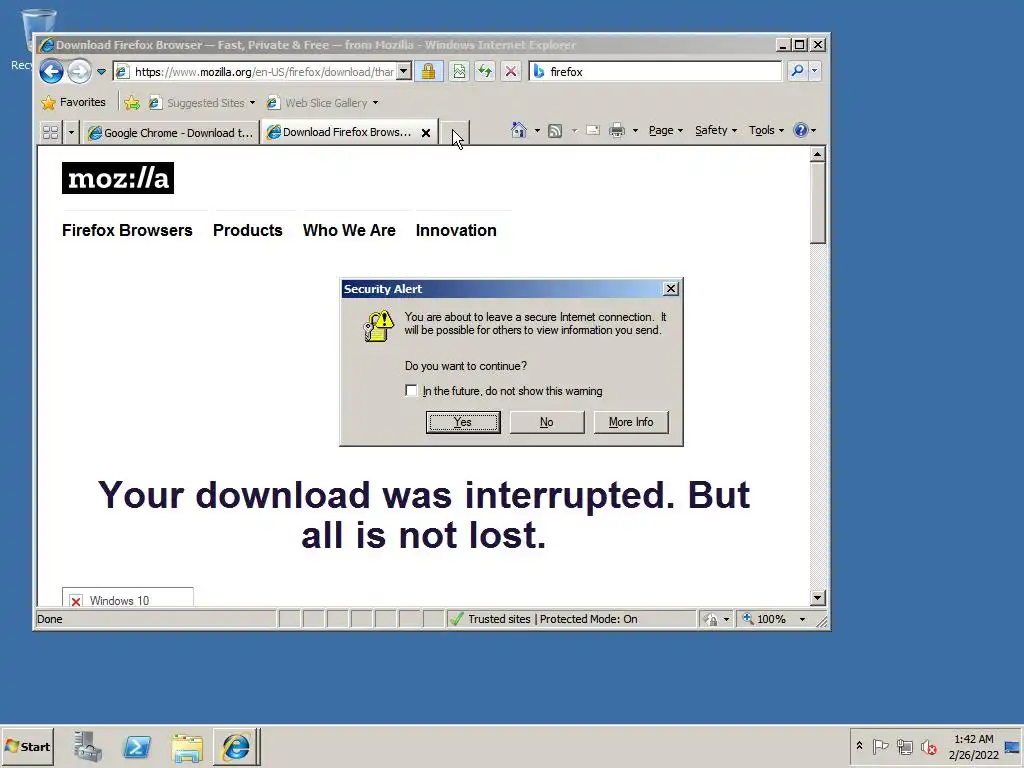Click the vertical scrollbar thumb

818,202
